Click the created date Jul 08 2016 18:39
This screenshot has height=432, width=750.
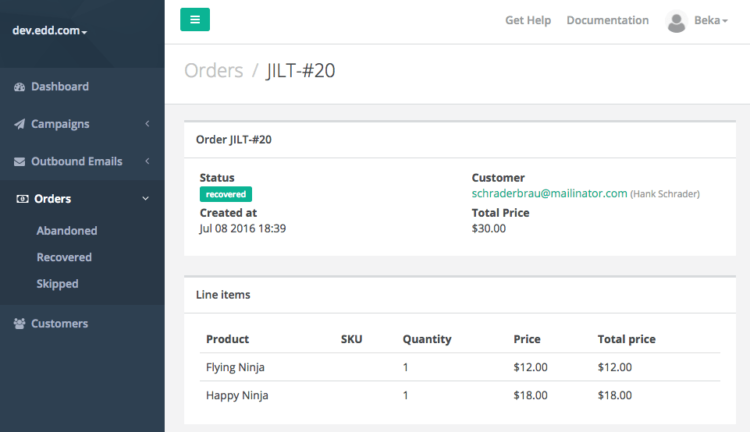pyautogui.click(x=243, y=229)
